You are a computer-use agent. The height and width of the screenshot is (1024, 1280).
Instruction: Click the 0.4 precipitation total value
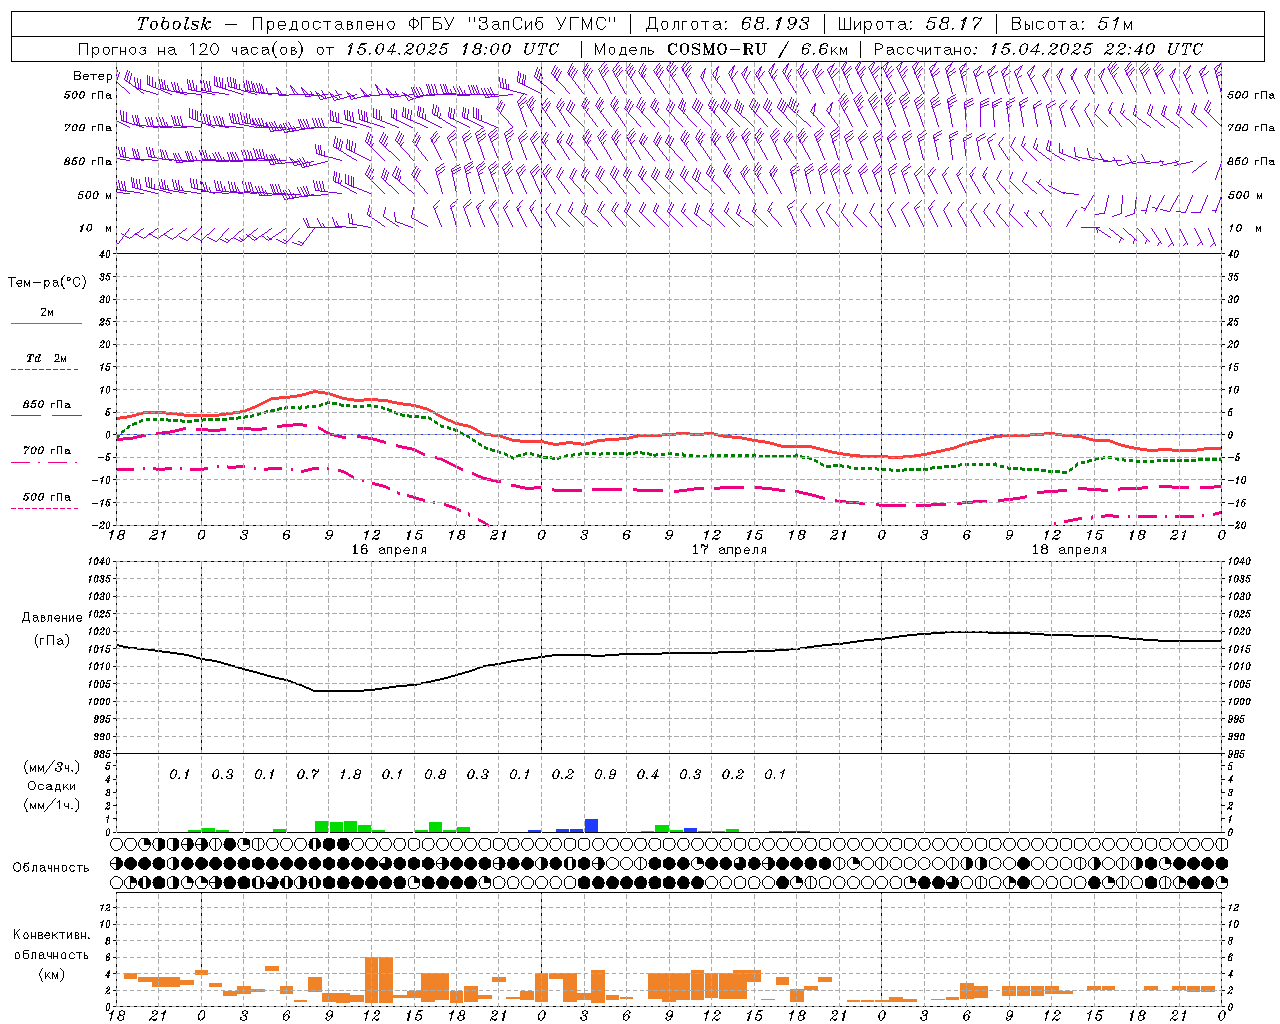(x=648, y=774)
